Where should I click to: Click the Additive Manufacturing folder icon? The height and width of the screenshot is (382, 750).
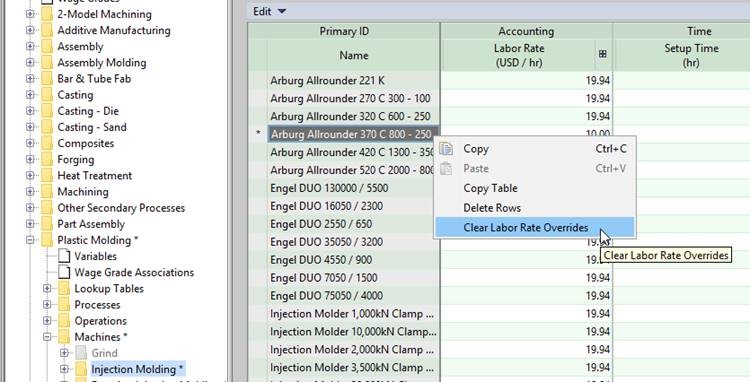pos(47,31)
